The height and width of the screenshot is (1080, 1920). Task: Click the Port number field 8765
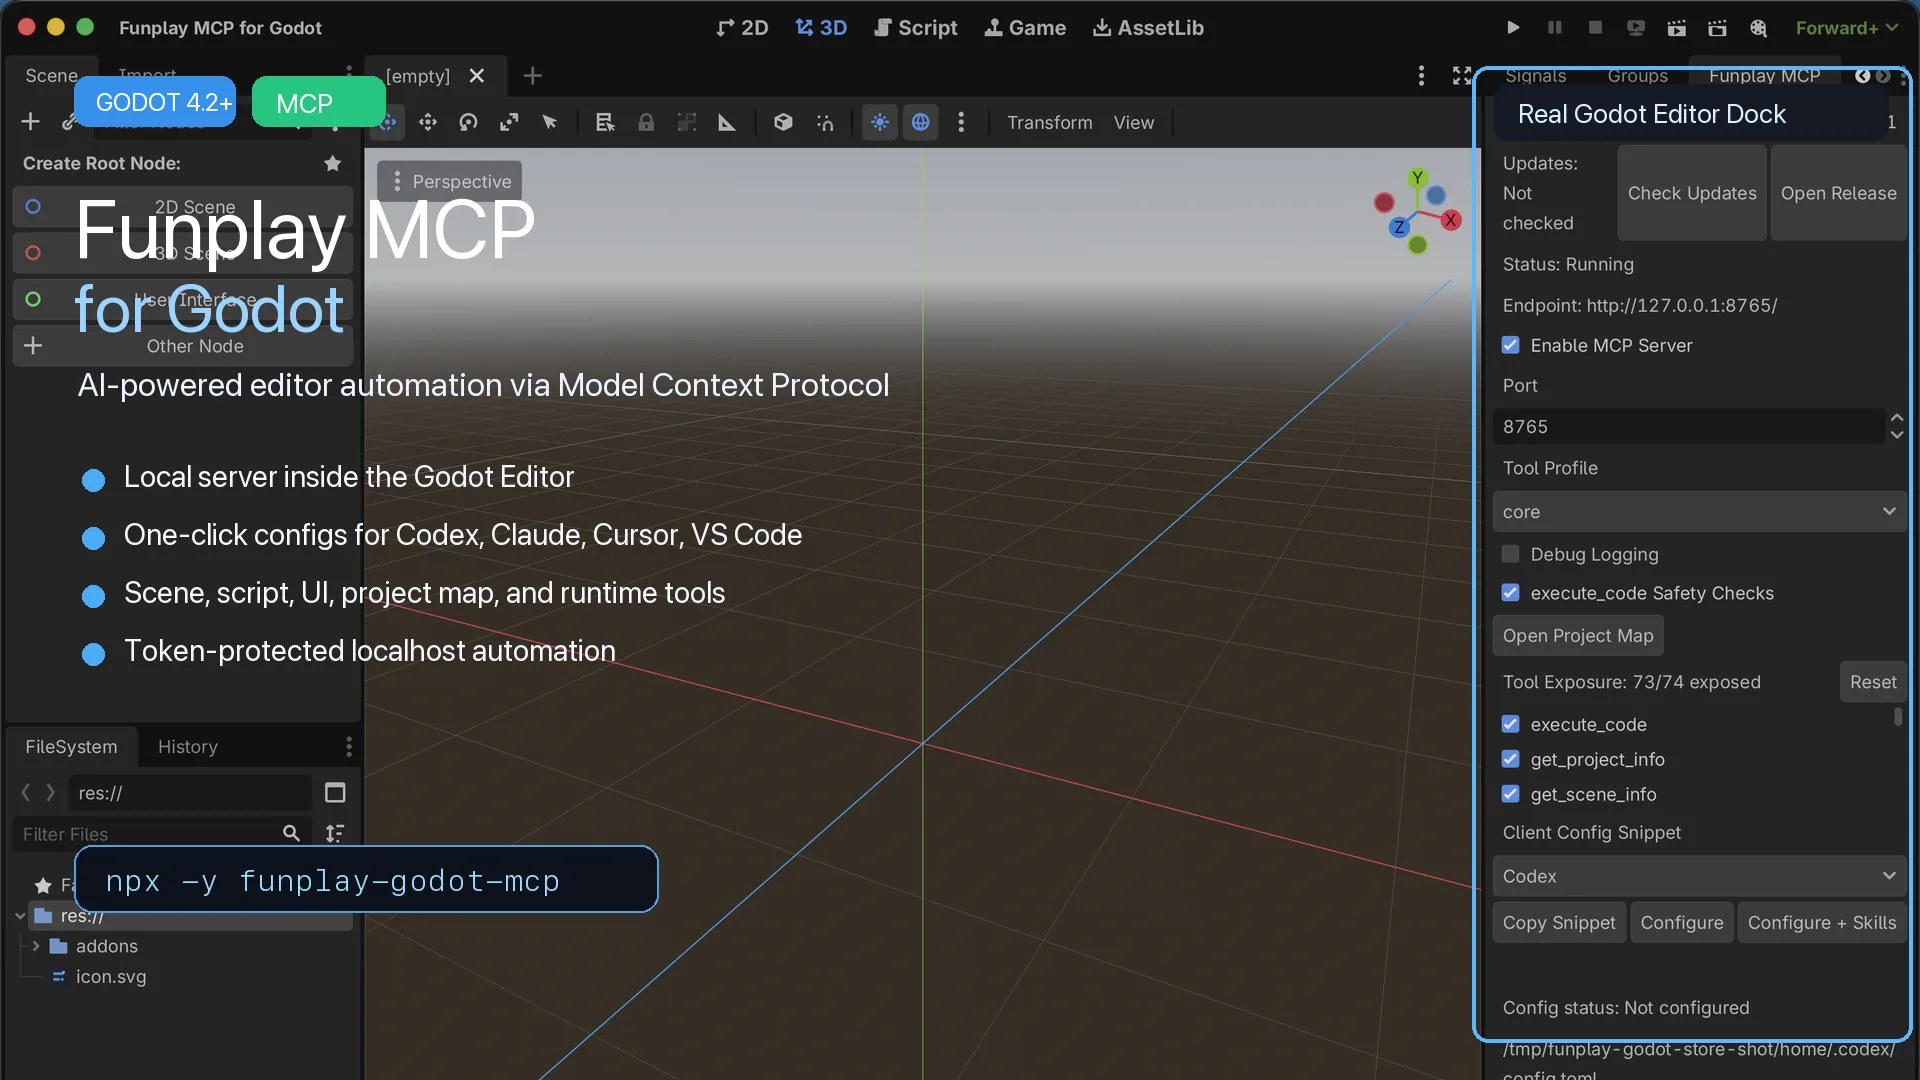pyautogui.click(x=1689, y=426)
